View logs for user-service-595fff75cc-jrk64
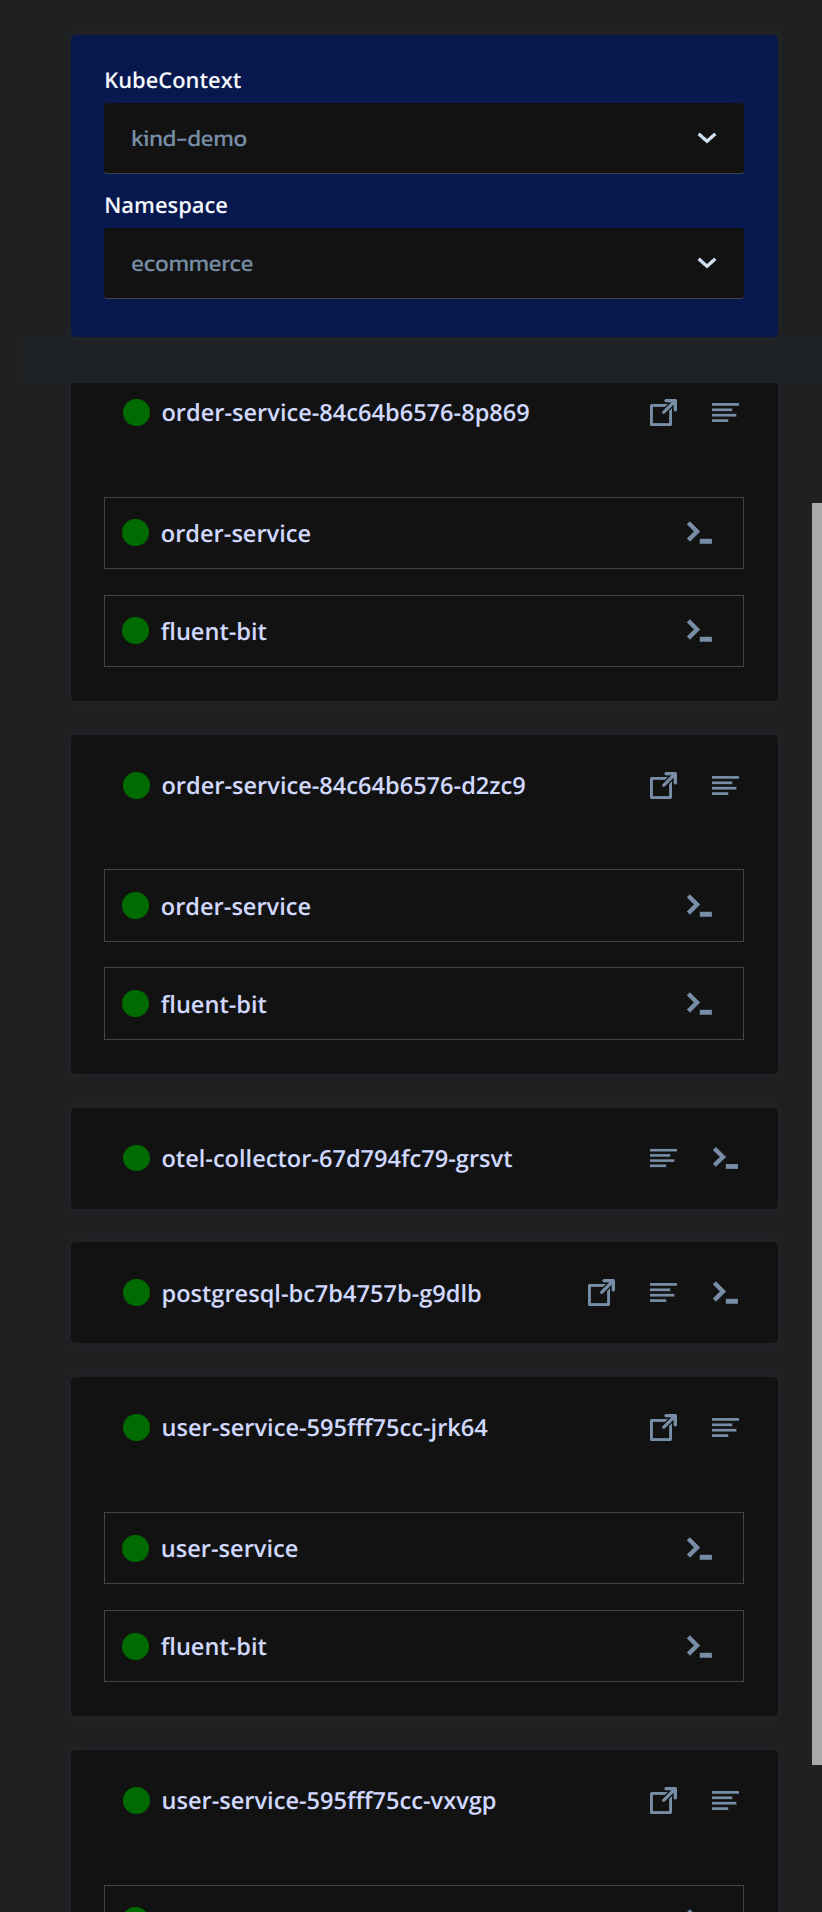 pos(725,1428)
